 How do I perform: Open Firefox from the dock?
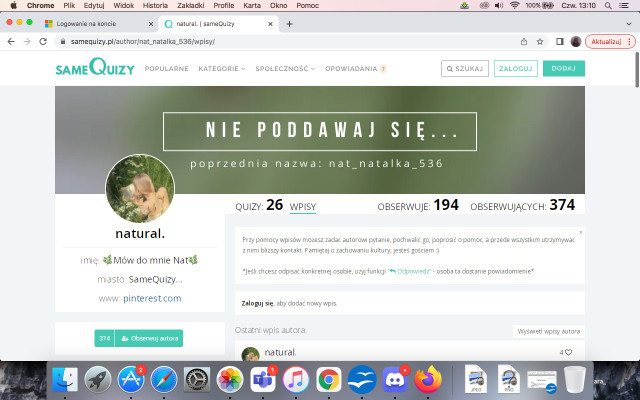click(427, 379)
